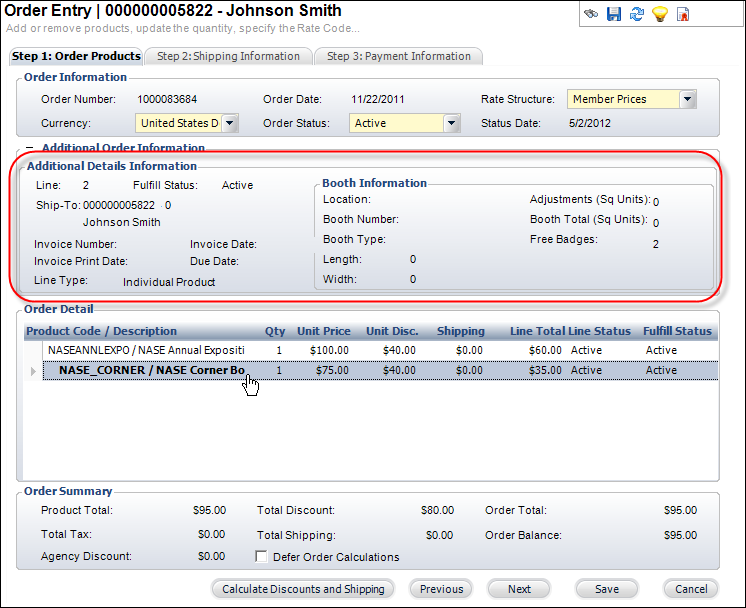Click row selector arrow beside NASE_CORNER
The width and height of the screenshot is (746, 608).
tap(34, 371)
